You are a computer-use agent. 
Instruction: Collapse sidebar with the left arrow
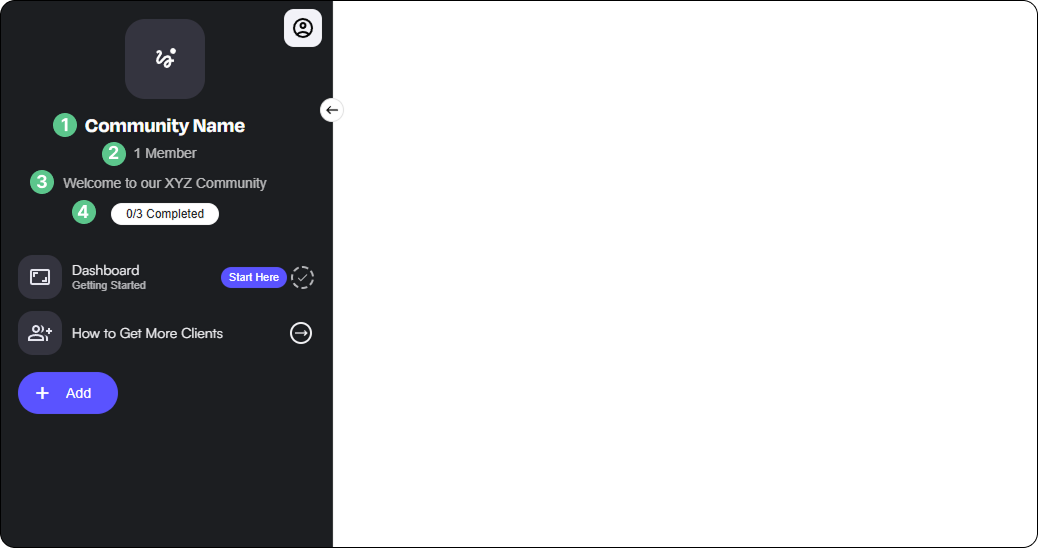(332, 110)
